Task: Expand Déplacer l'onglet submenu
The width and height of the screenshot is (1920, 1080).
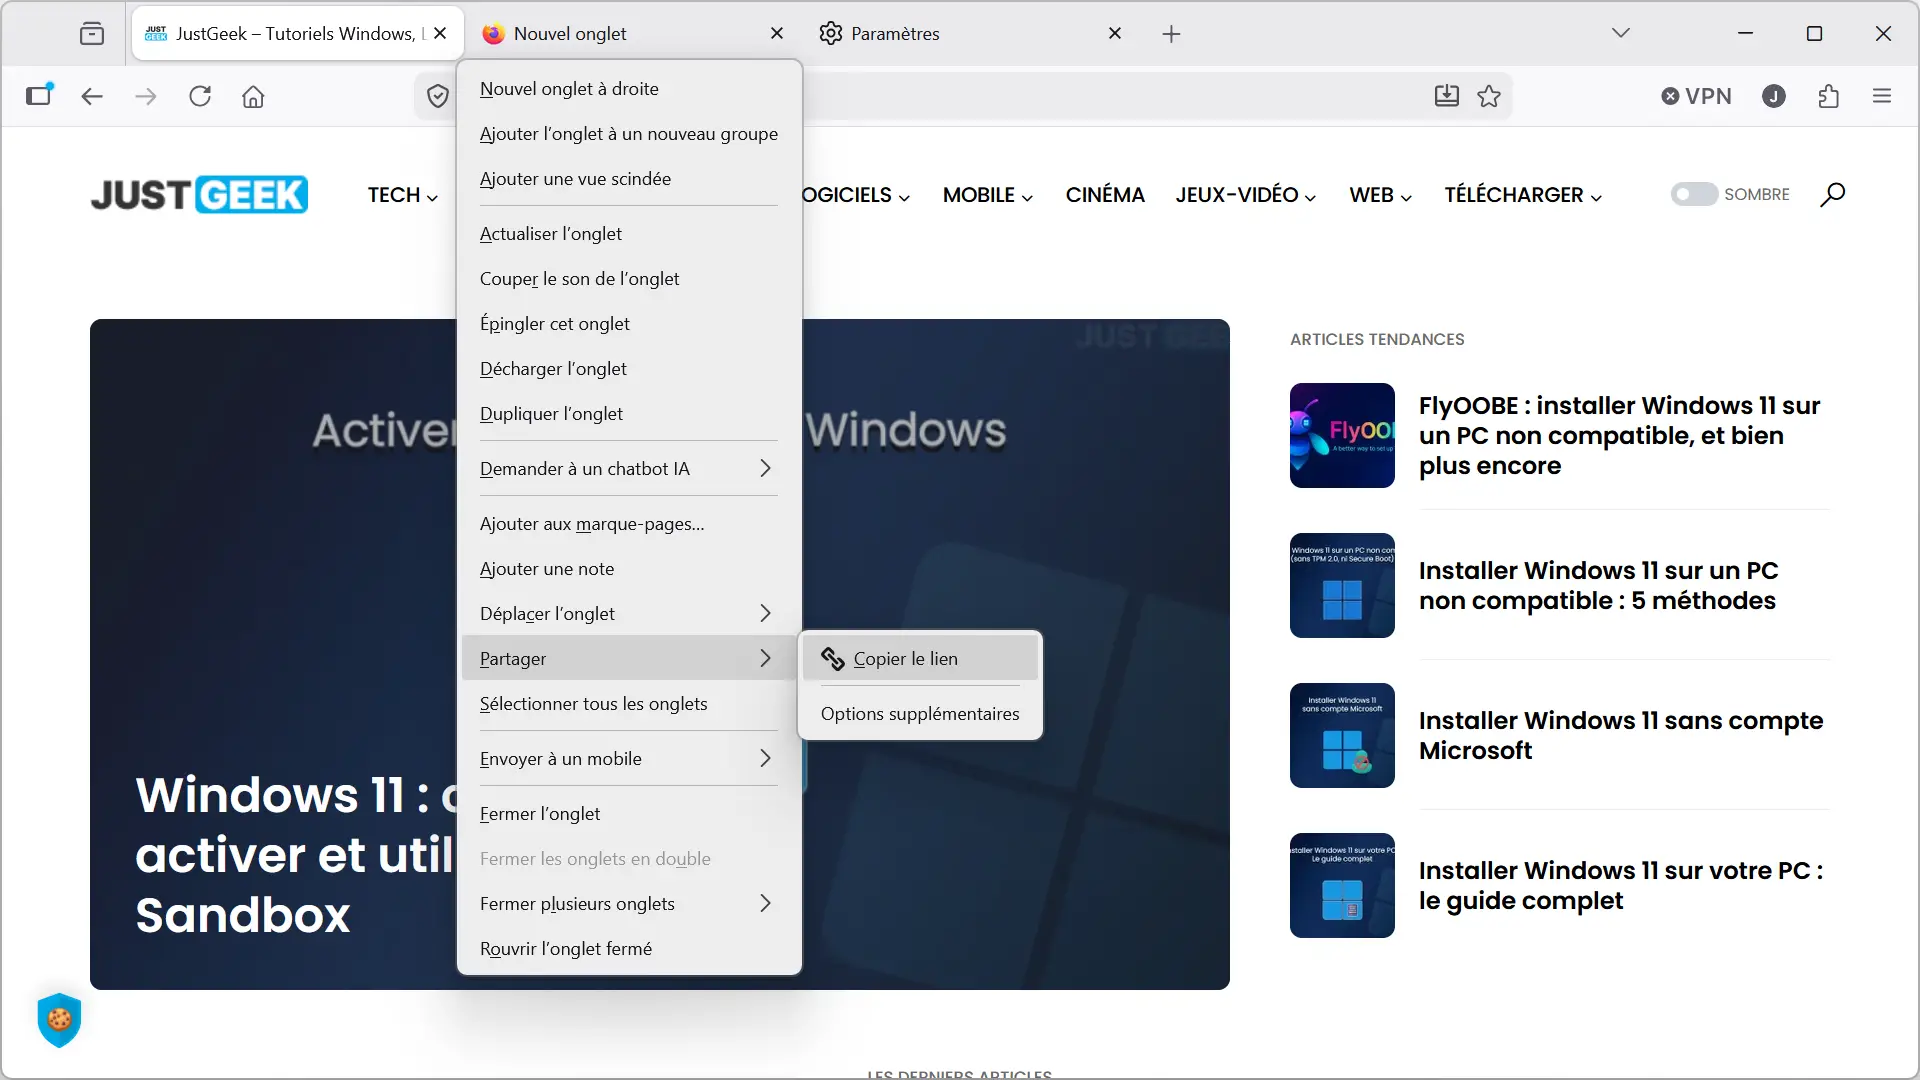Action: point(629,613)
